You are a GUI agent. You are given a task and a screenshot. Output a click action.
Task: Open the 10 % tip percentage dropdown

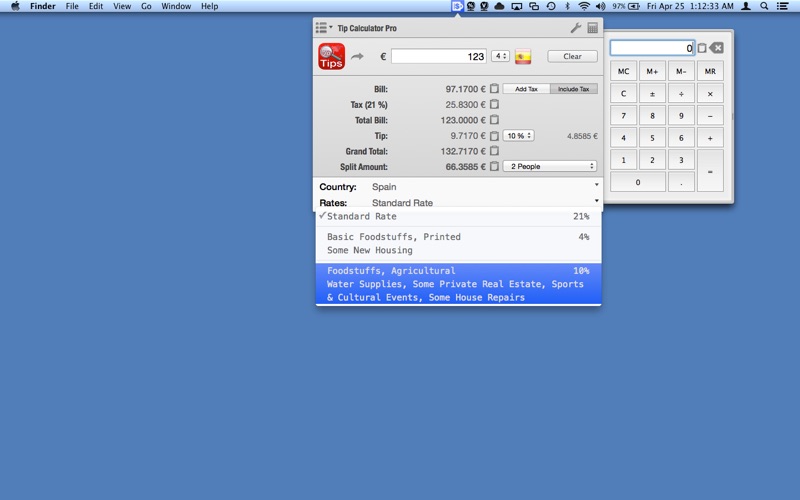(518, 136)
